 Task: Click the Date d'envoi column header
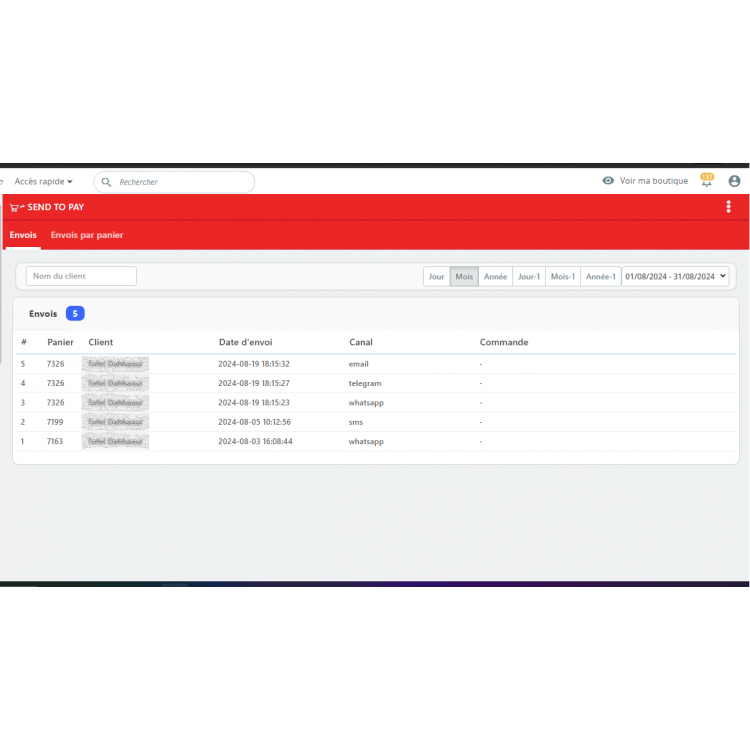(245, 342)
